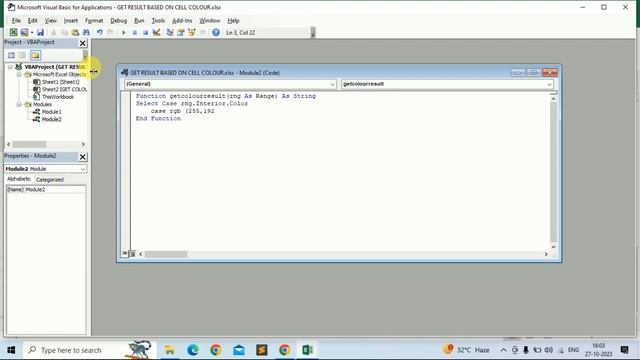Click the Break pause icon
The width and height of the screenshot is (640, 360).
tap(135, 32)
